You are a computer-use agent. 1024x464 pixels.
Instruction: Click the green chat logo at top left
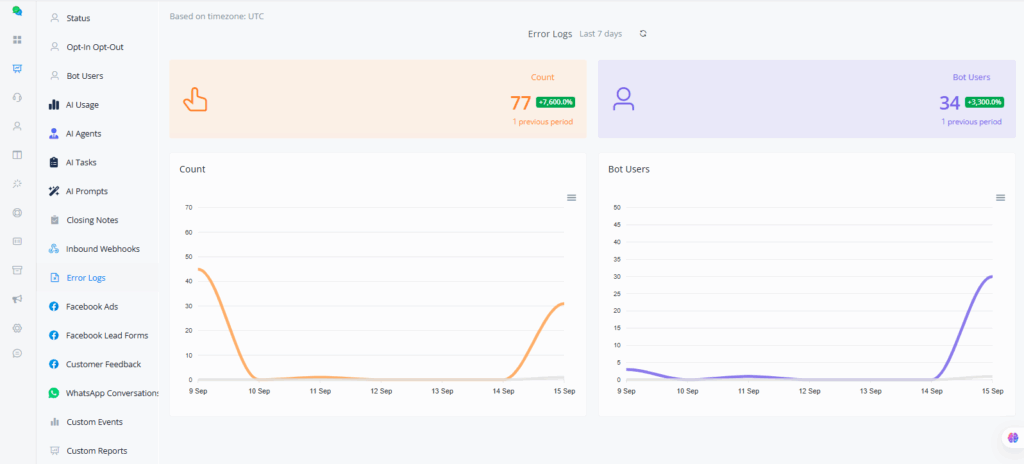pyautogui.click(x=17, y=11)
